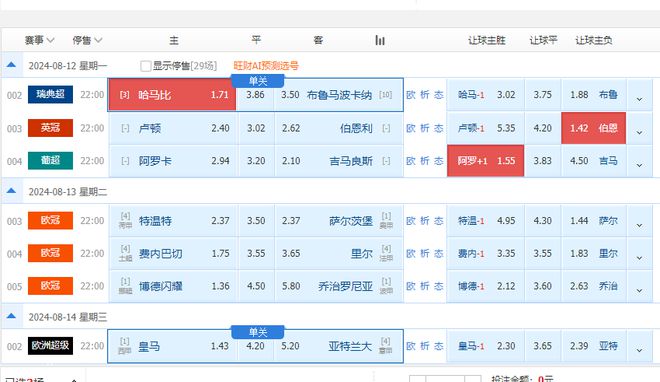Deselect 阿罗+1 handicap win odds 1.55
Viewport: 660px width, 382px height.
tap(485, 161)
